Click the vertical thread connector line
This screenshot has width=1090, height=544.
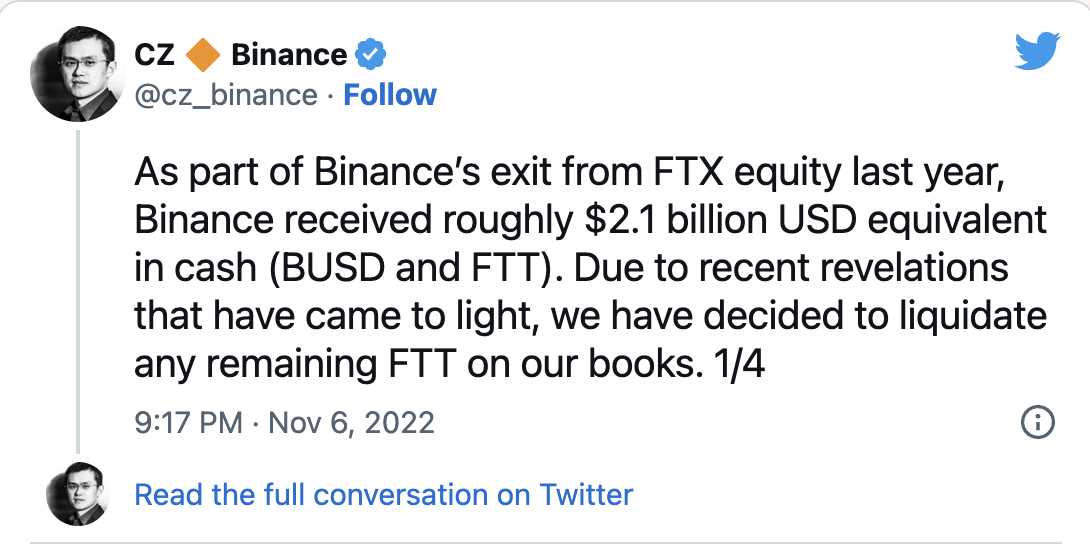tap(77, 290)
